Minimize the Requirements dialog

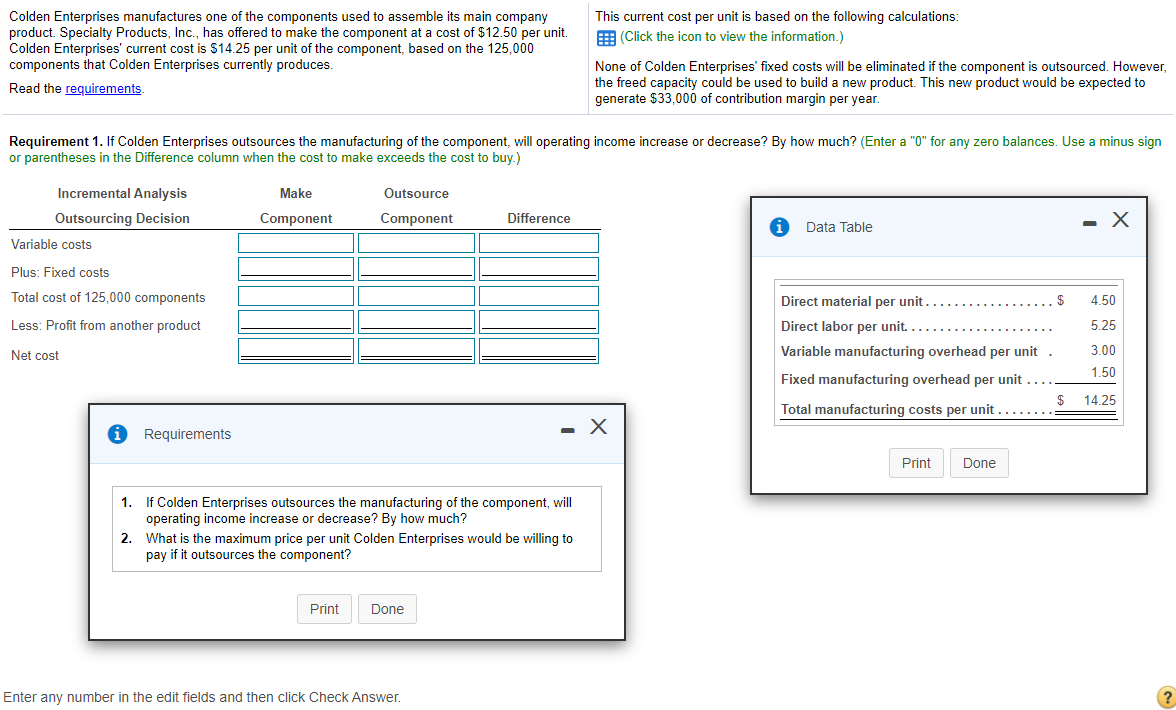click(x=568, y=430)
